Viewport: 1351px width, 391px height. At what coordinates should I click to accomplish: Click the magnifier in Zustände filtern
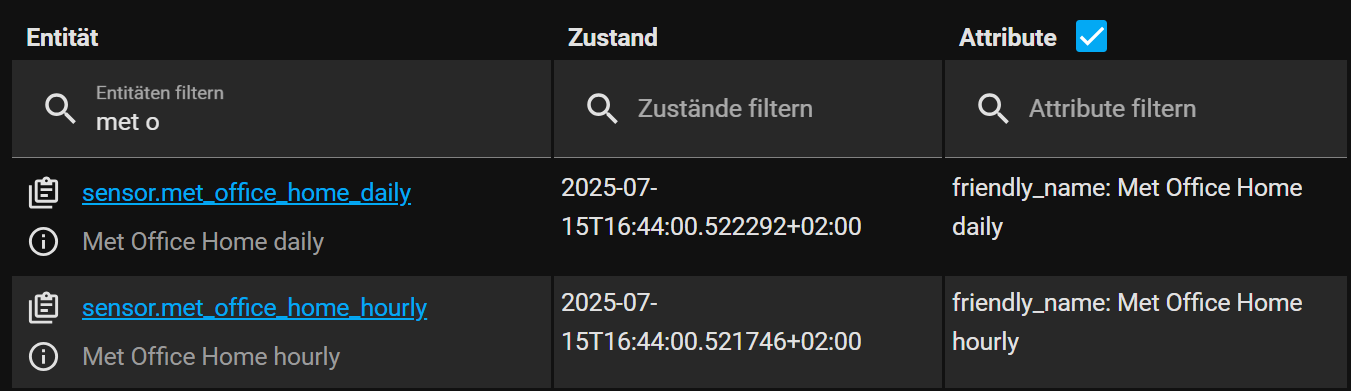[x=602, y=109]
